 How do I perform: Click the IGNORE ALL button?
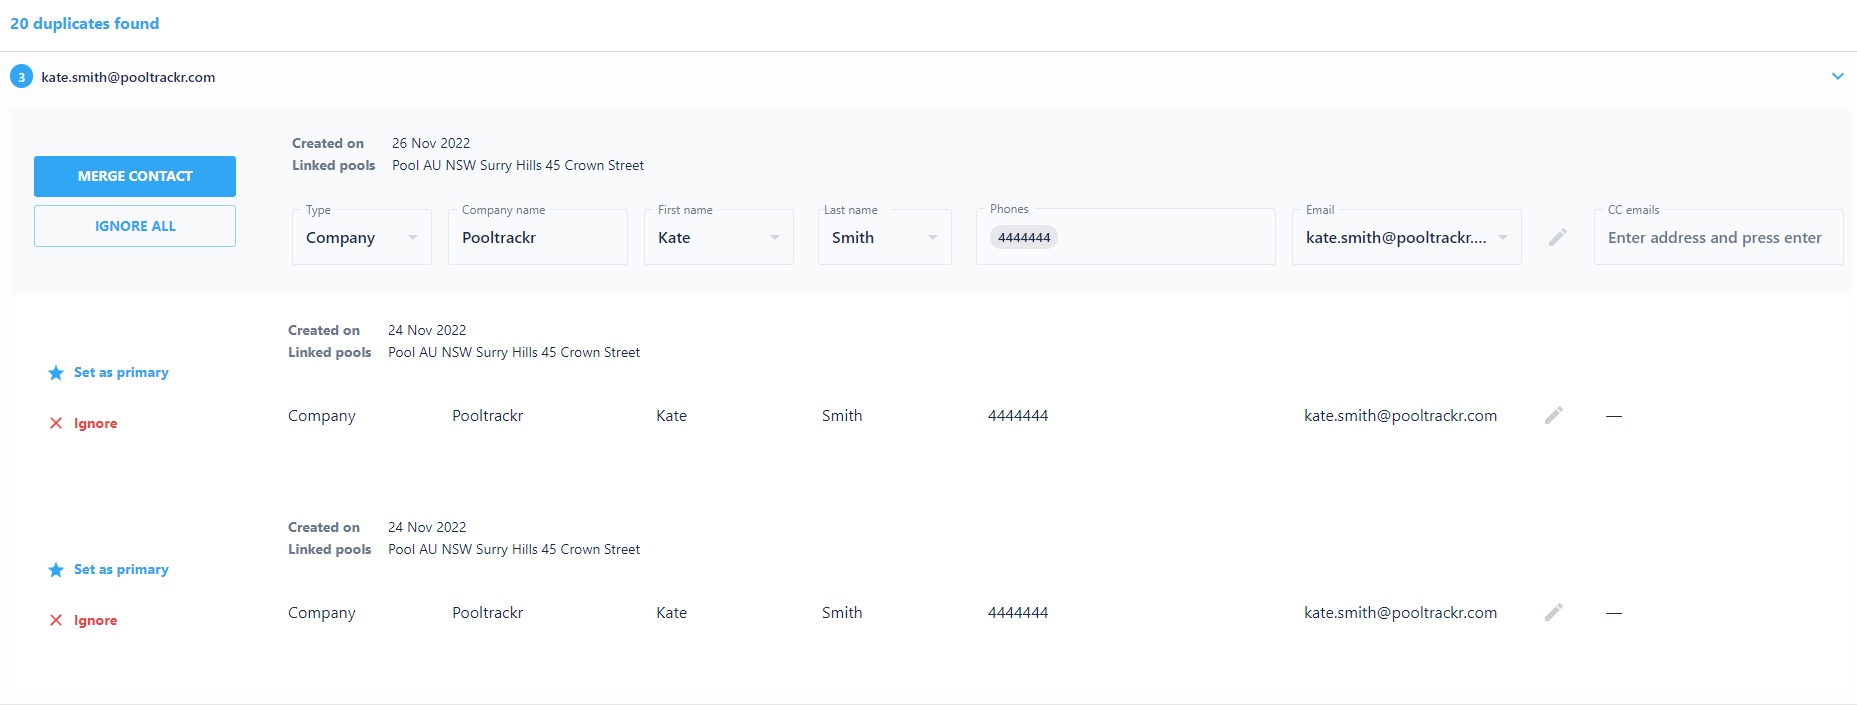pos(135,226)
